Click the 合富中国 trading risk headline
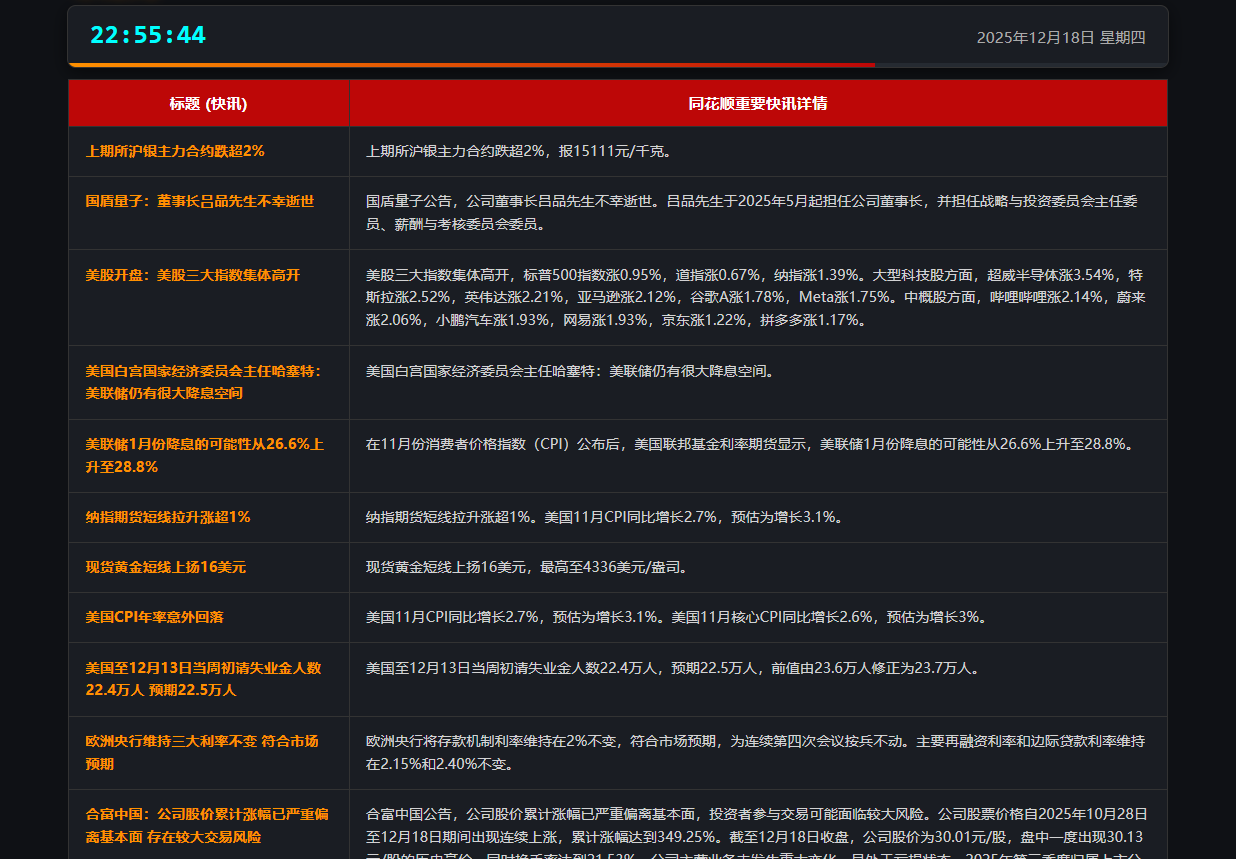The image size is (1236, 859). click(x=206, y=825)
